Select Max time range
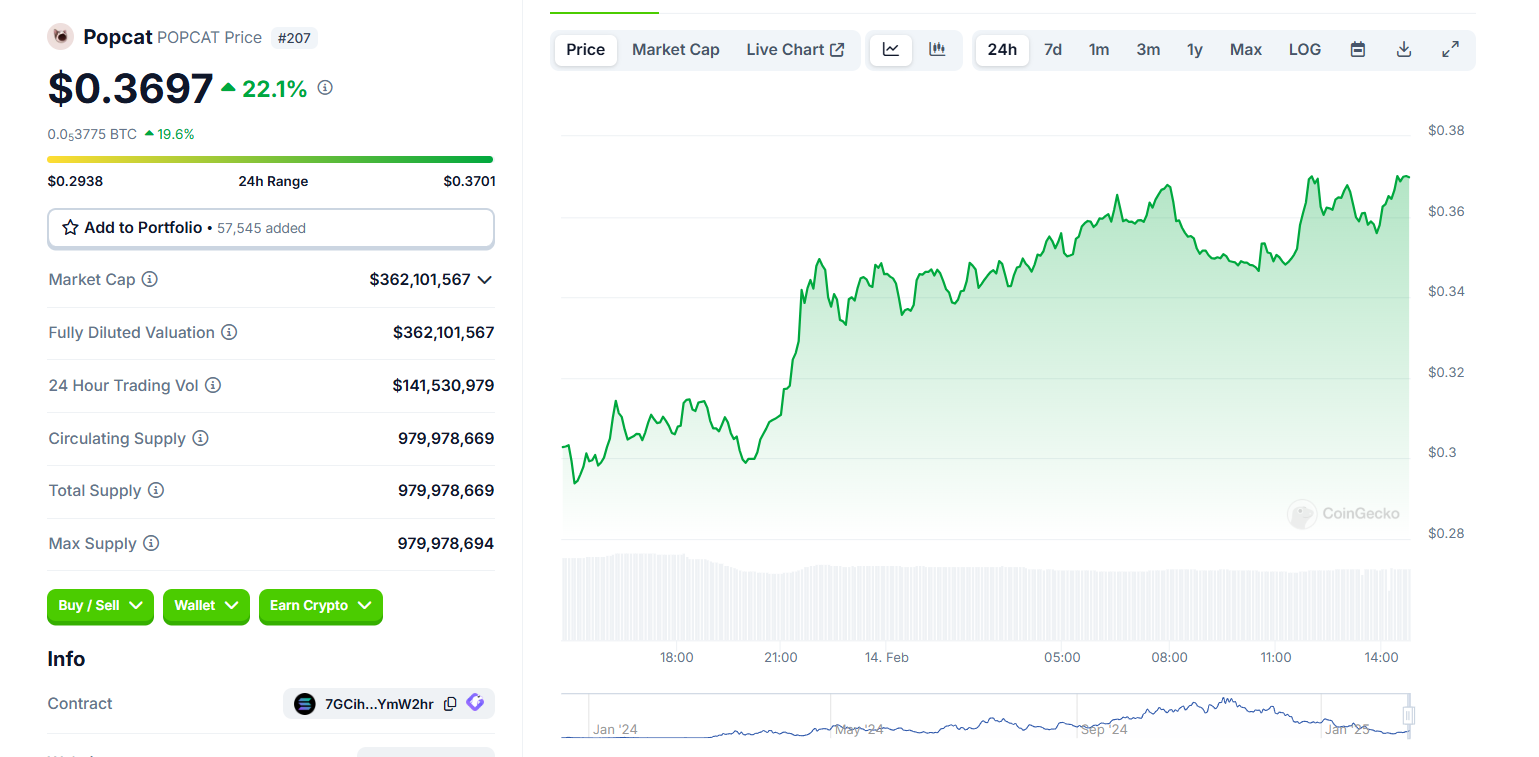This screenshot has width=1539, height=757. point(1246,50)
